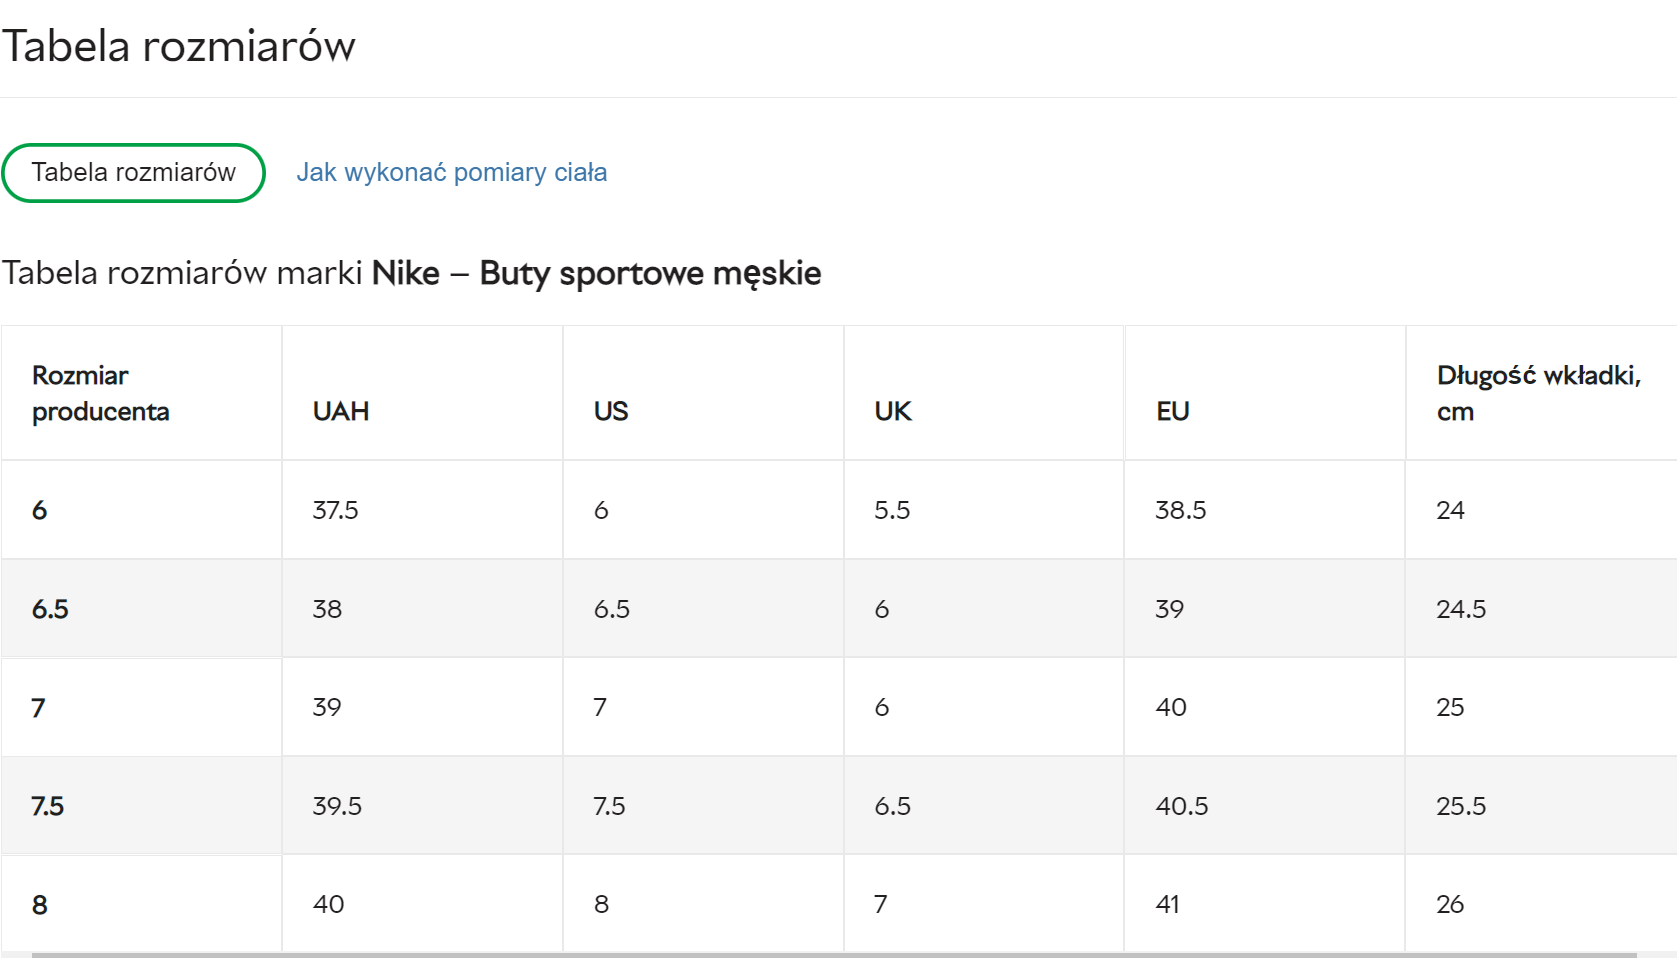Select the UAH value 37.5 cell

pyautogui.click(x=335, y=510)
